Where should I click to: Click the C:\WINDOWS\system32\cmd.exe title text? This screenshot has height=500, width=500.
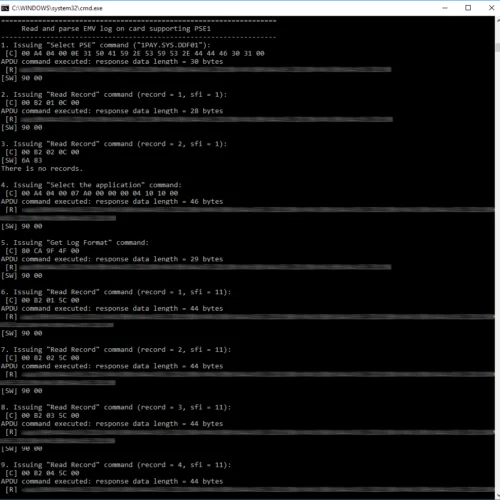pyautogui.click(x=57, y=8)
